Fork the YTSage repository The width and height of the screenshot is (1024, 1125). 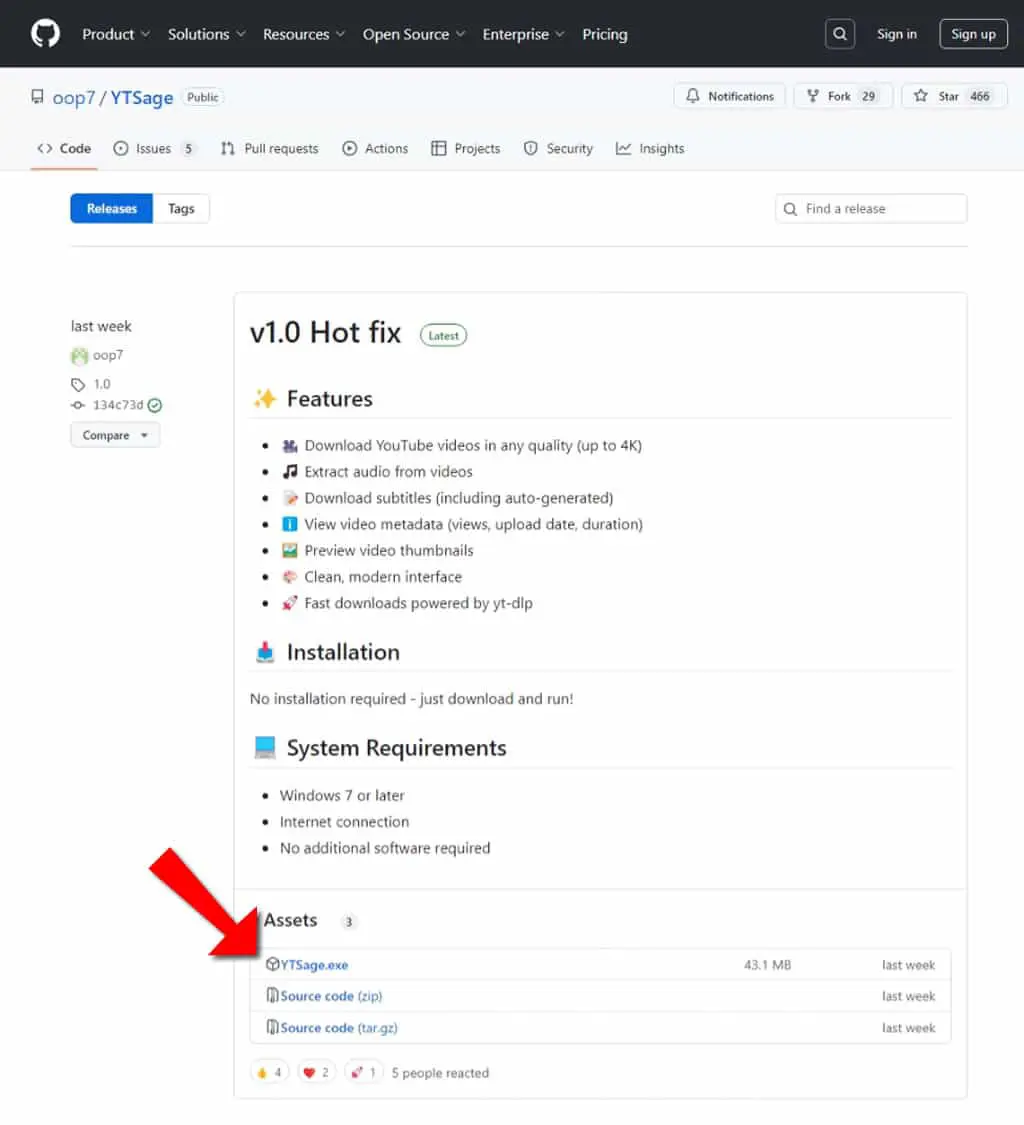click(842, 96)
